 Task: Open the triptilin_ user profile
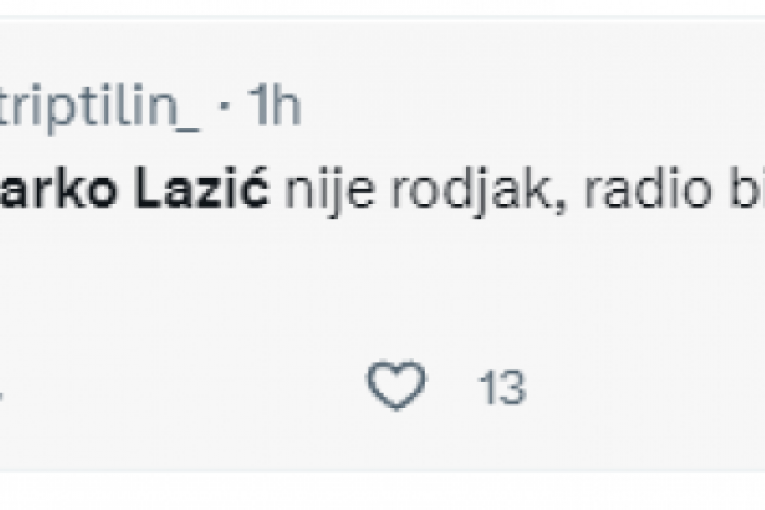(98, 108)
